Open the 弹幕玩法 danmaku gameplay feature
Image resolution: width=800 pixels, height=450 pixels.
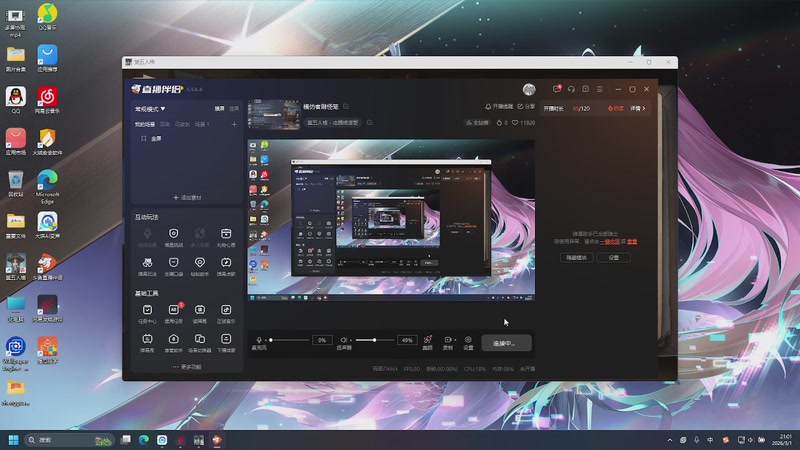point(147,266)
